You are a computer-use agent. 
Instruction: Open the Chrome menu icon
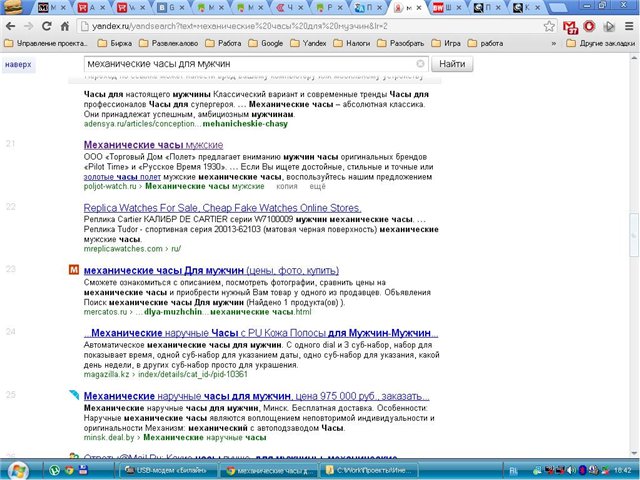pyautogui.click(x=627, y=26)
